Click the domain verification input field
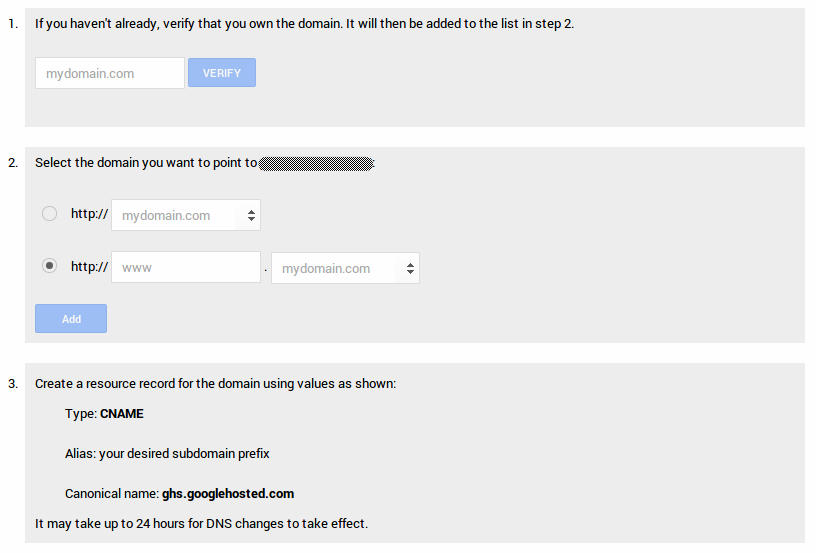Image resolution: width=816 pixels, height=553 pixels. [110, 73]
